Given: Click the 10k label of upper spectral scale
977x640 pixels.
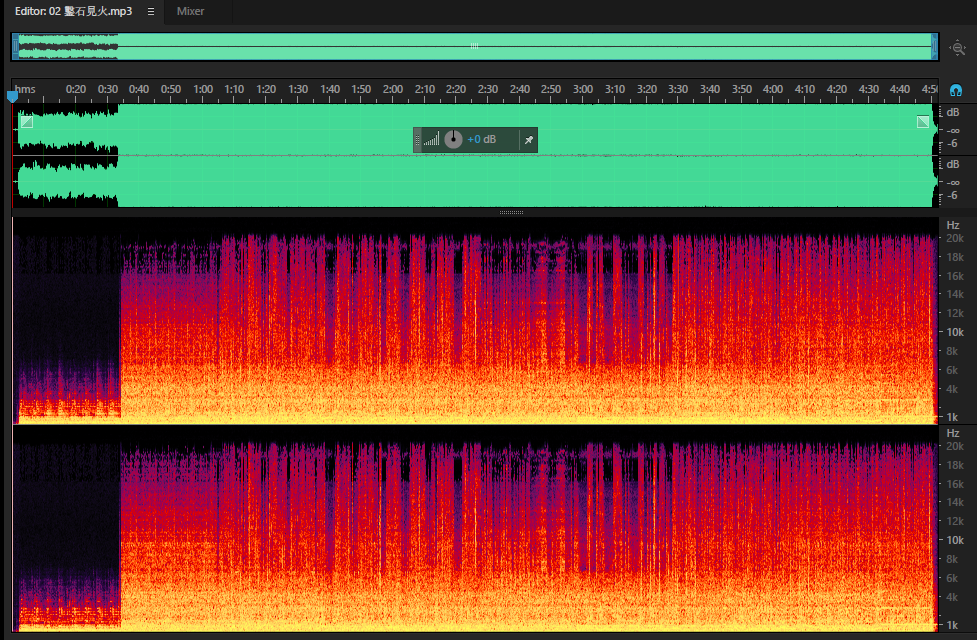Looking at the screenshot, I should pyautogui.click(x=955, y=332).
